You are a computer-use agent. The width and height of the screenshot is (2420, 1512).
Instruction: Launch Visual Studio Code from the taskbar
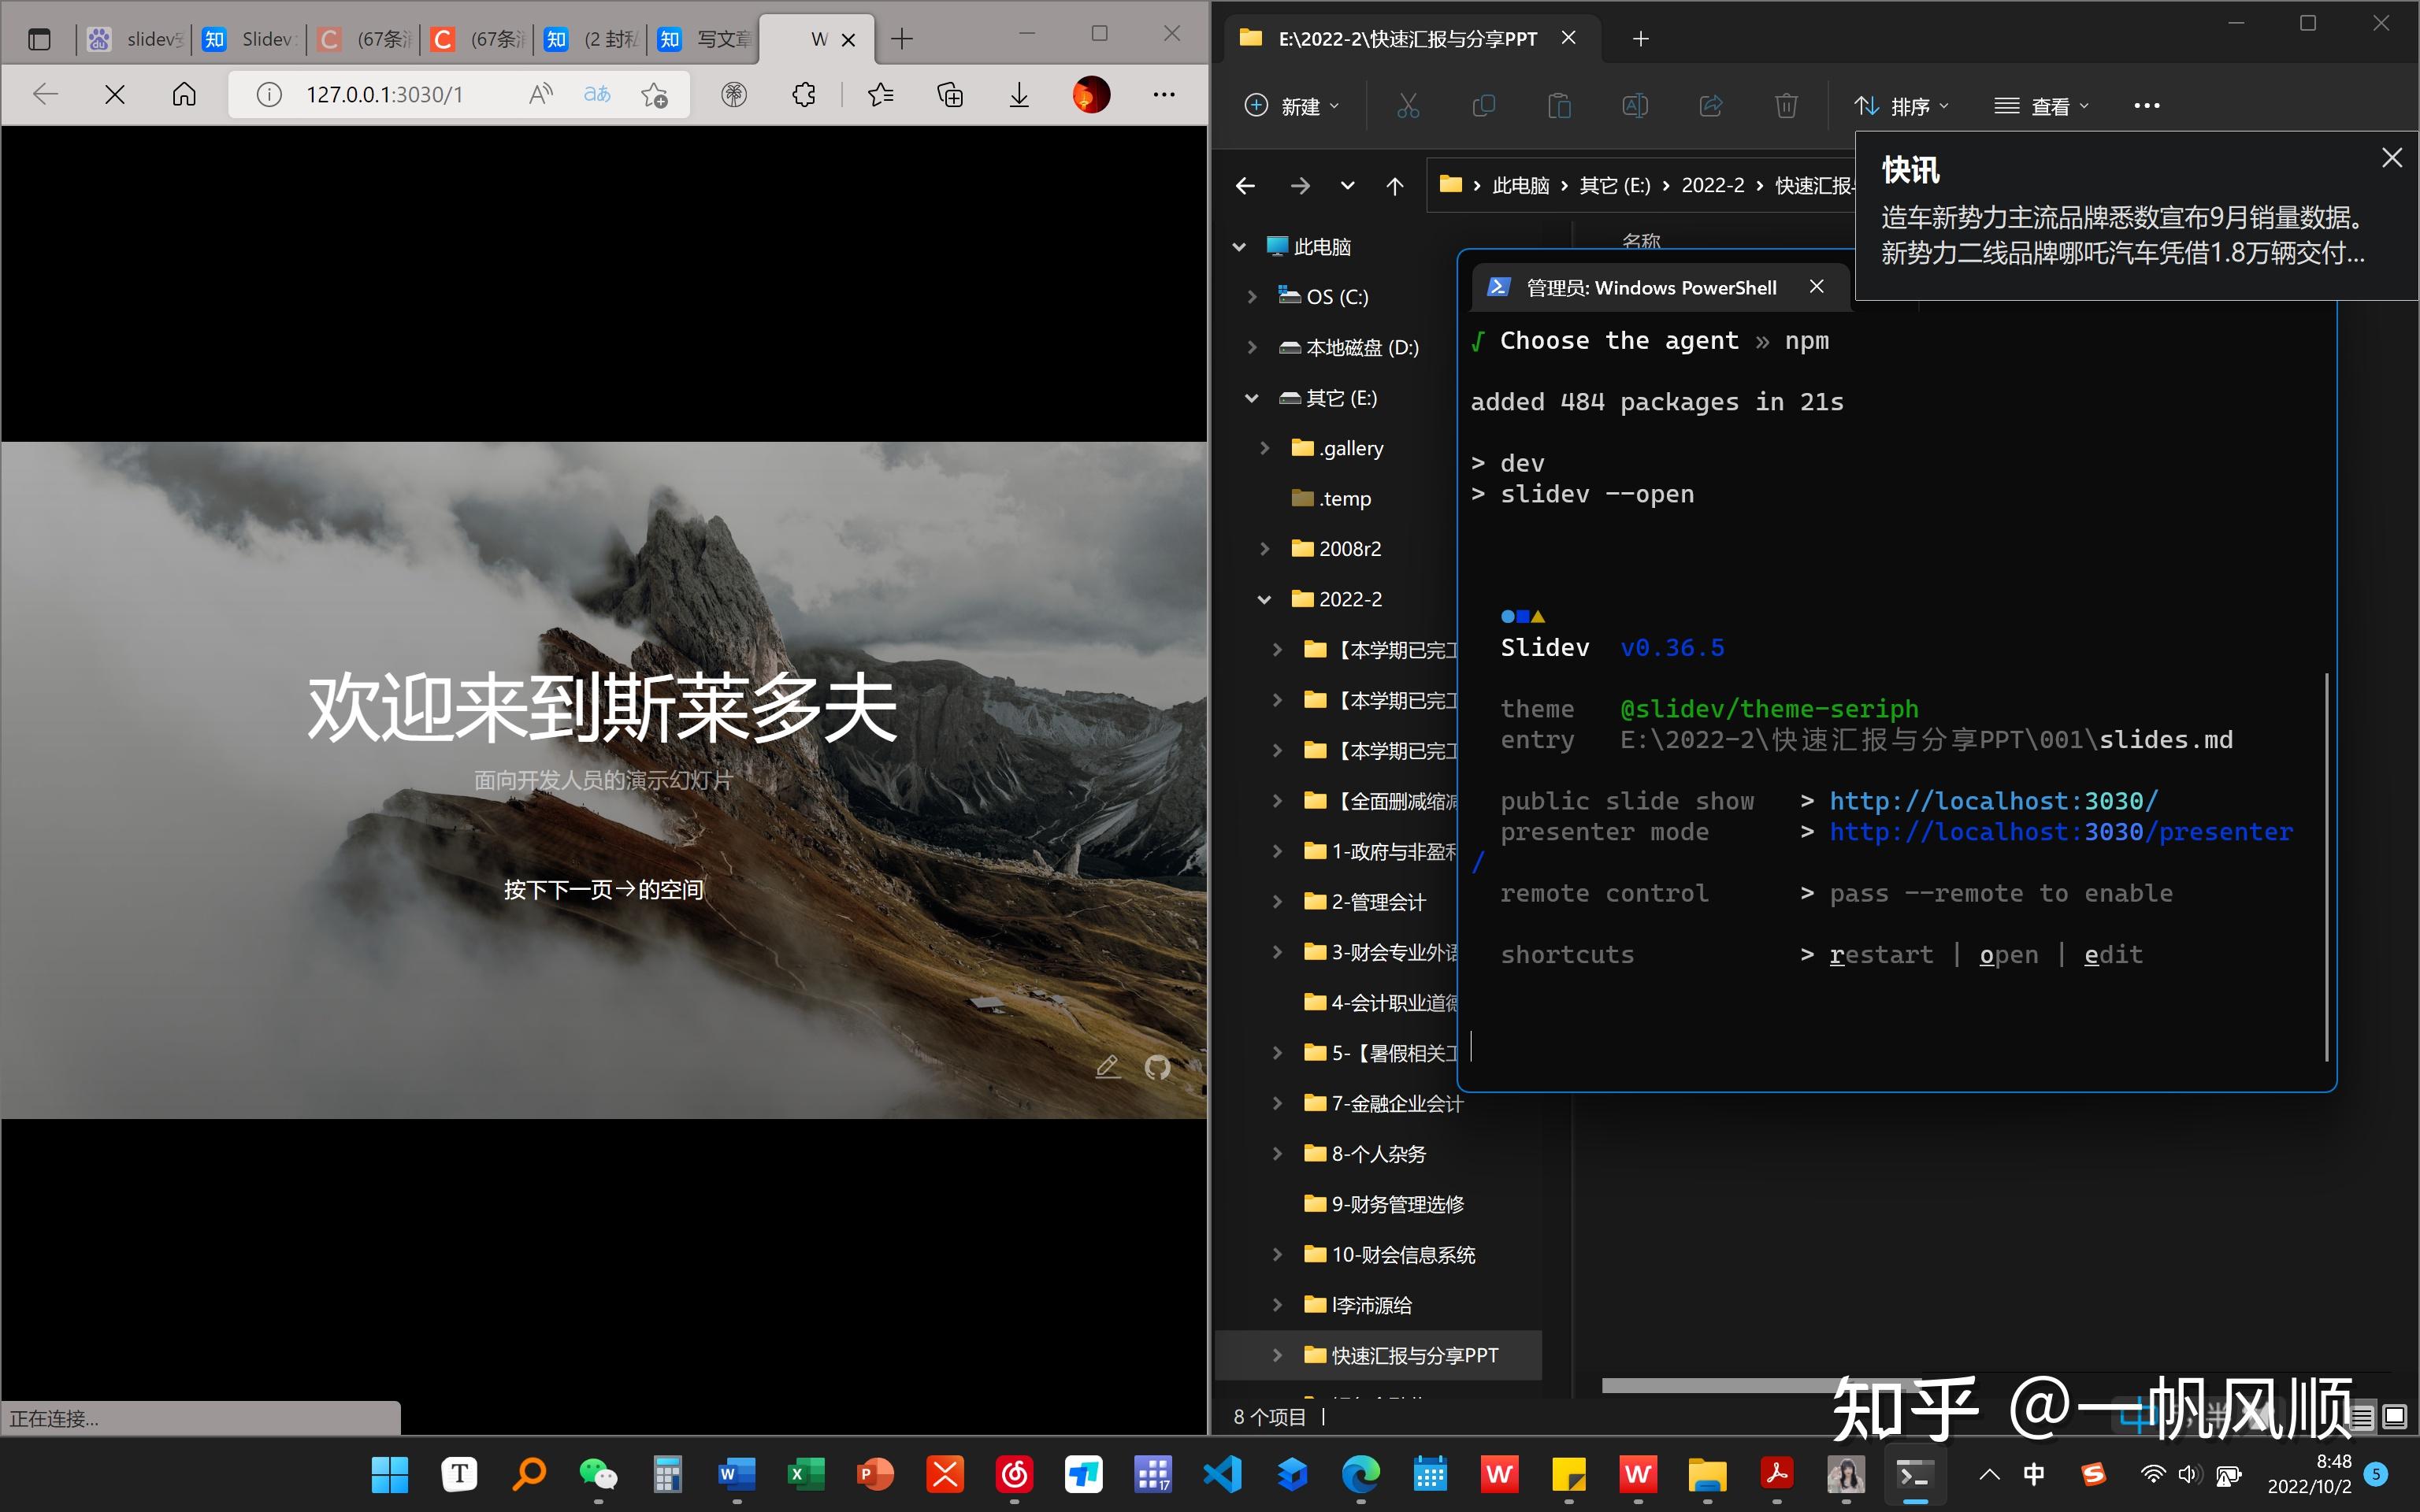[x=1223, y=1474]
